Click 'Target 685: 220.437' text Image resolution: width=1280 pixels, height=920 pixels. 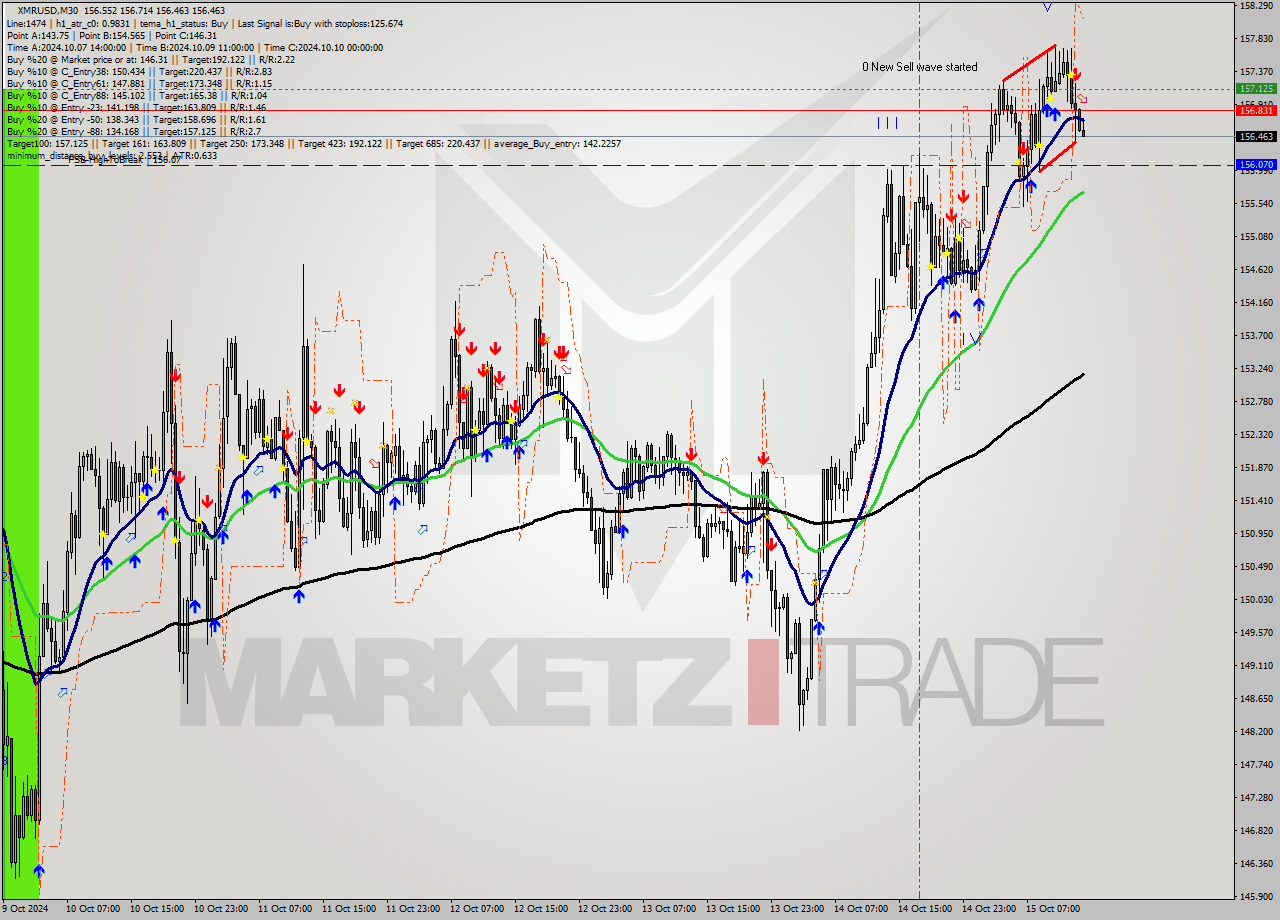click(x=437, y=143)
